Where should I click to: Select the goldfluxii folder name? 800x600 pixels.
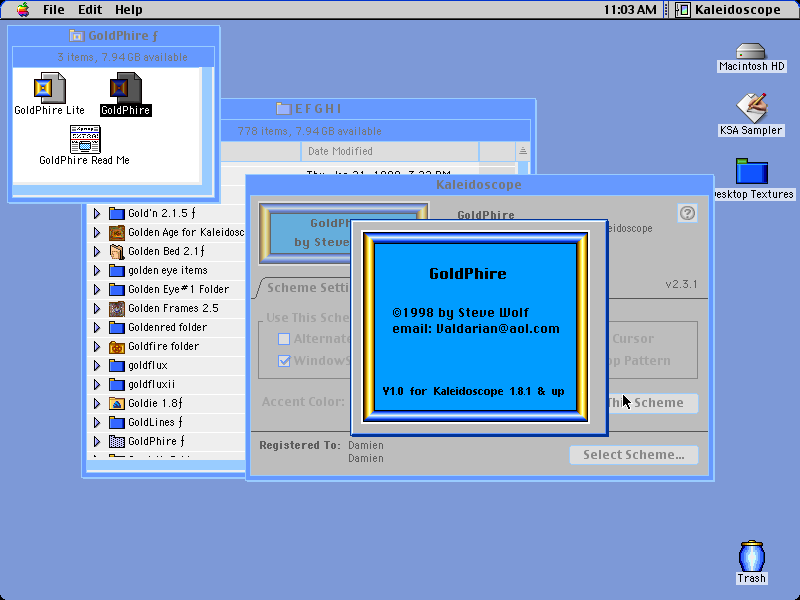[x=152, y=385]
